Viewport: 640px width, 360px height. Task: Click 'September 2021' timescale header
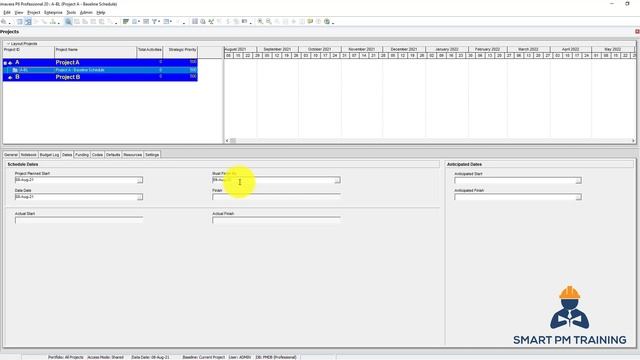(x=277, y=49)
